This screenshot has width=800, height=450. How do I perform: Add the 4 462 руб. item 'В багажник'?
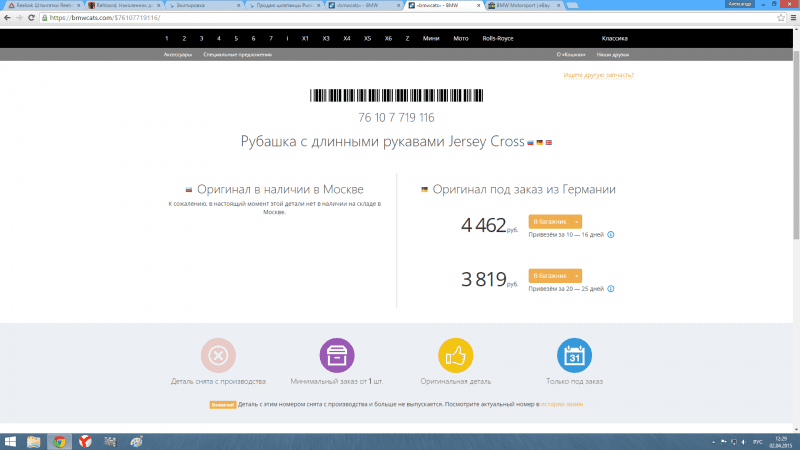pyautogui.click(x=550, y=222)
